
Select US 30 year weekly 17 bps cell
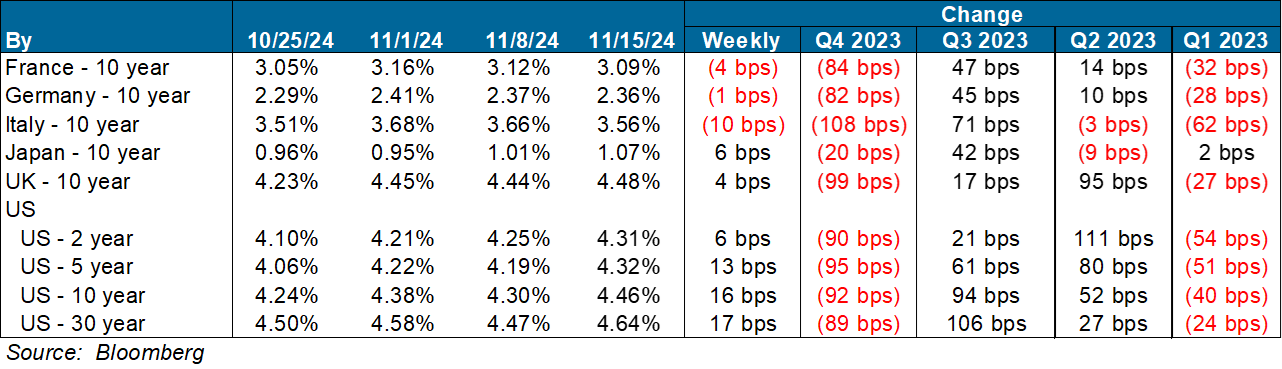click(741, 324)
